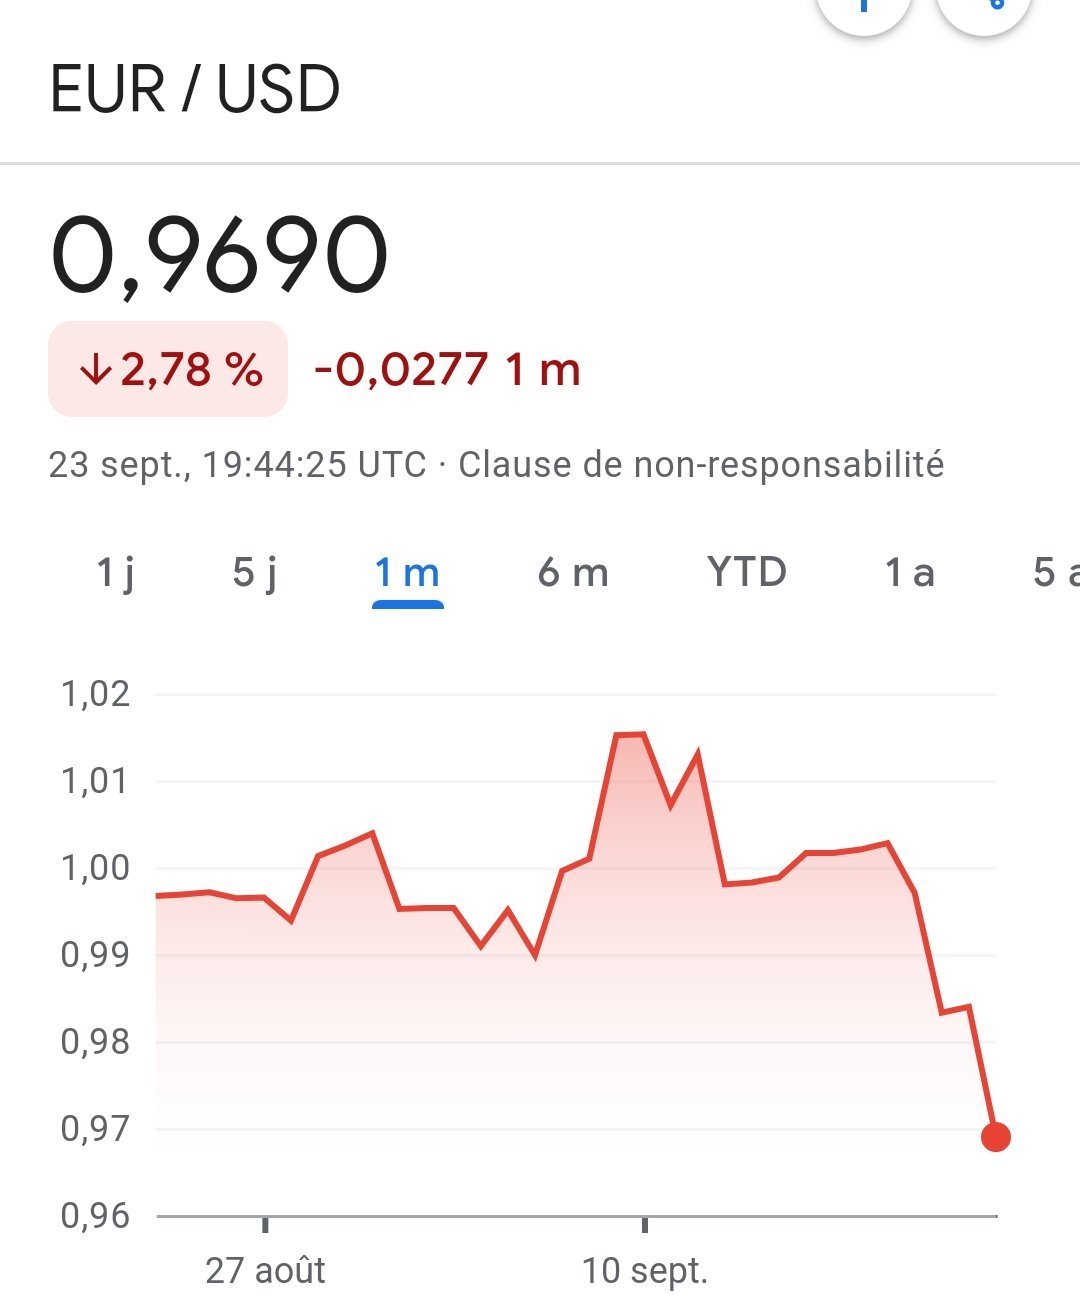Tap the EUR / USD title

coord(195,89)
